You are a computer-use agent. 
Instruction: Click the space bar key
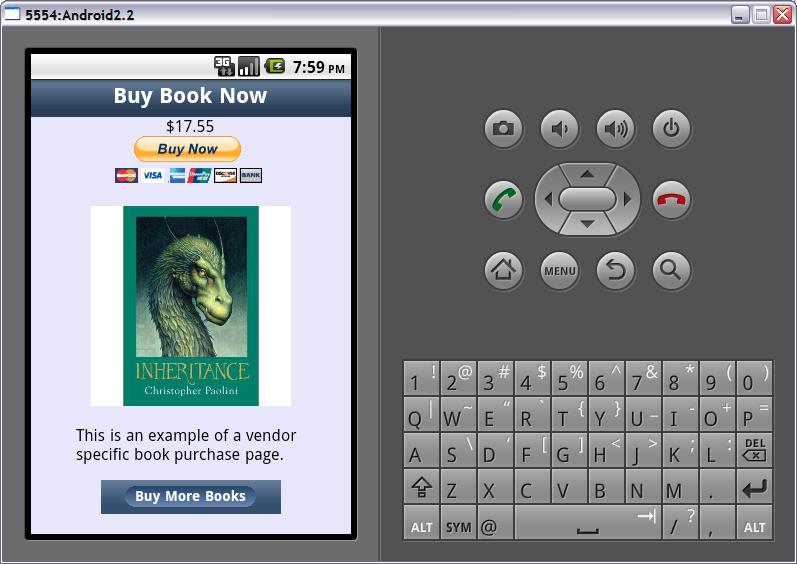[588, 522]
